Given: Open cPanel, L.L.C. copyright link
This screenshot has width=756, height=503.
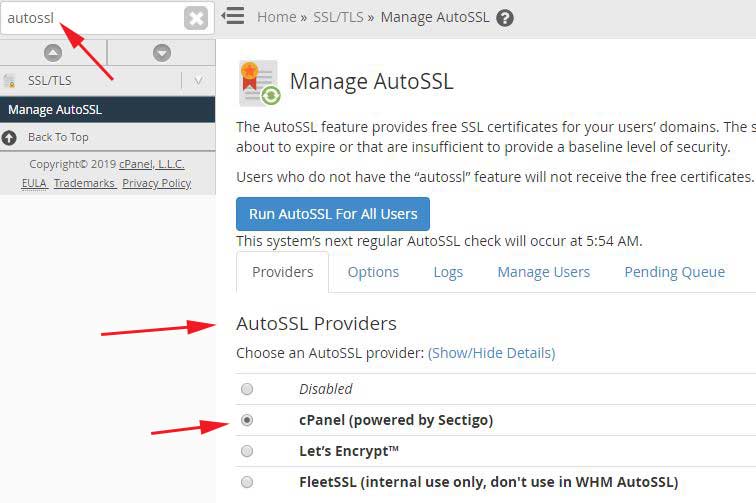Looking at the screenshot, I should click(151, 164).
